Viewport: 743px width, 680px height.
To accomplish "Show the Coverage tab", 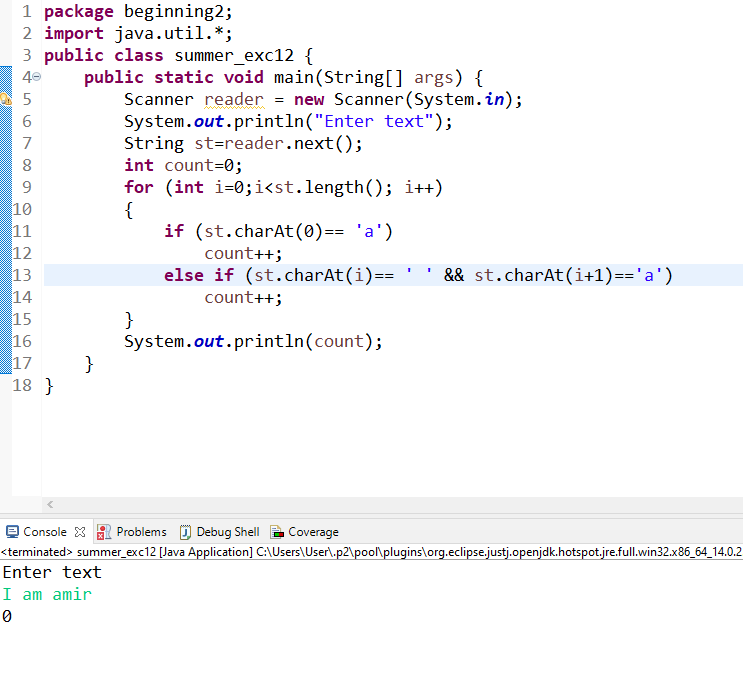I will tap(313, 532).
